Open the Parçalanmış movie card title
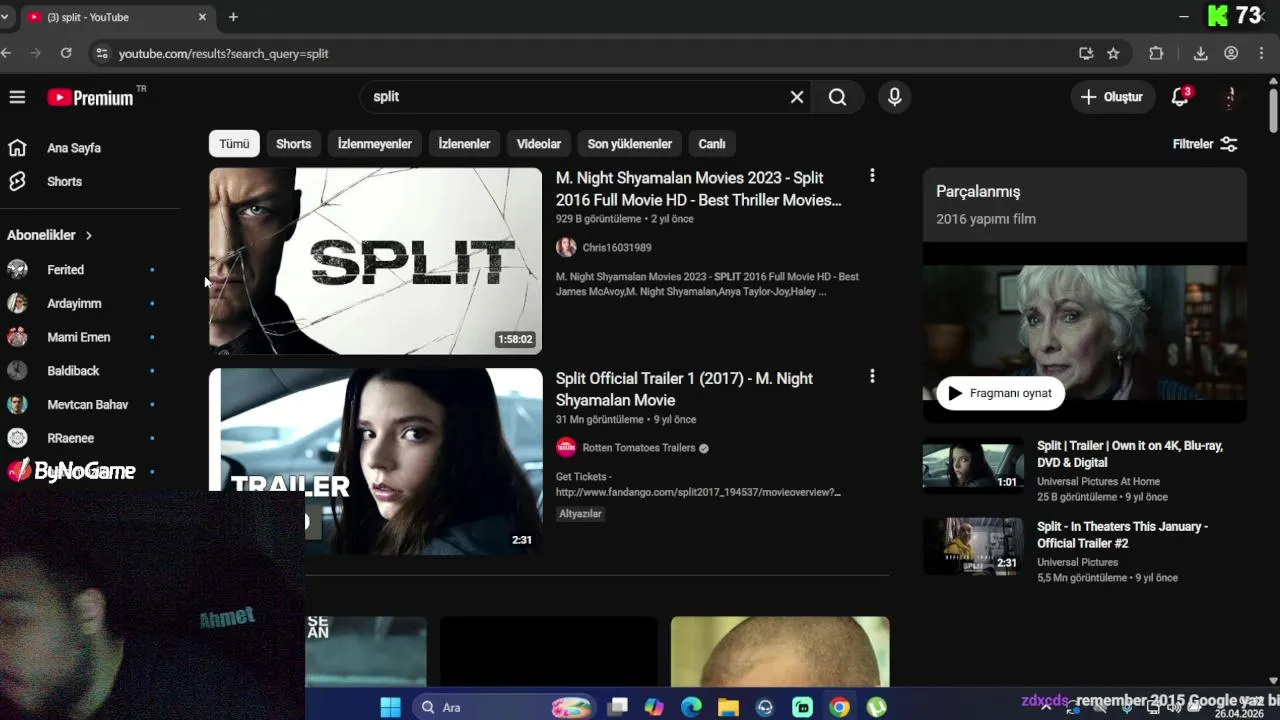Image resolution: width=1280 pixels, height=720 pixels. click(x=978, y=191)
